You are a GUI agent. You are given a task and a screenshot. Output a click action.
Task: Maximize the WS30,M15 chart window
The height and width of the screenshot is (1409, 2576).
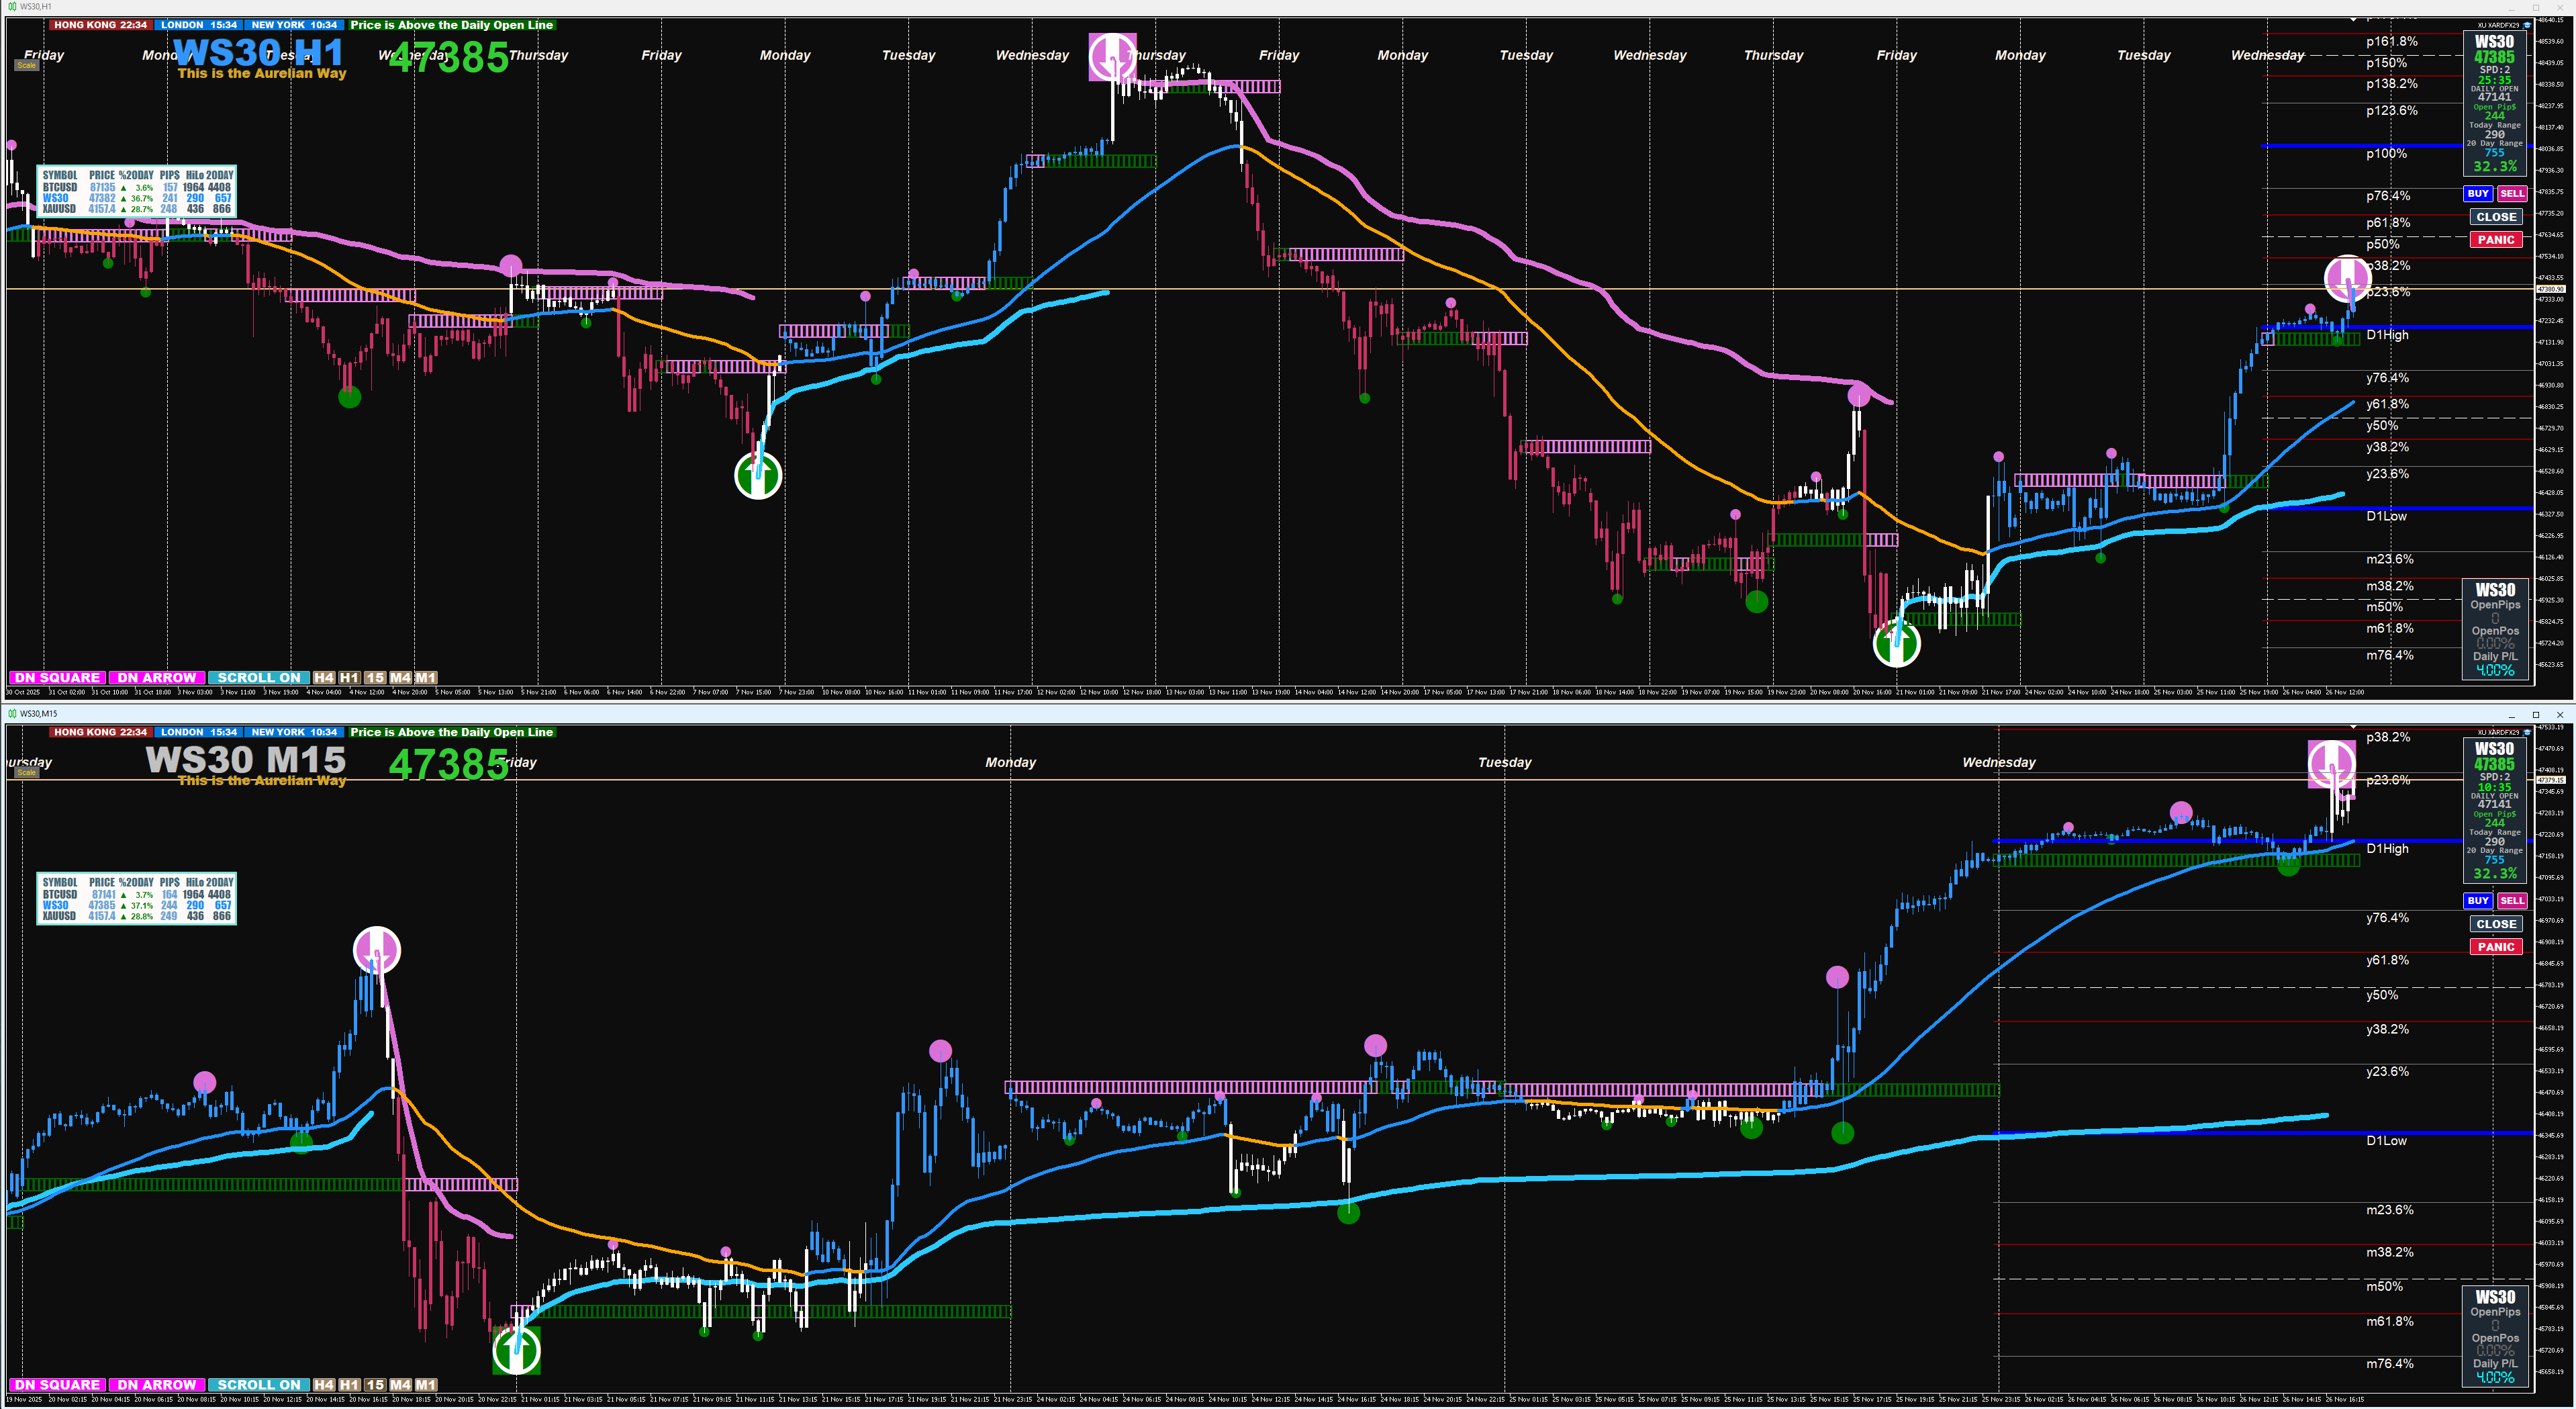(2535, 714)
